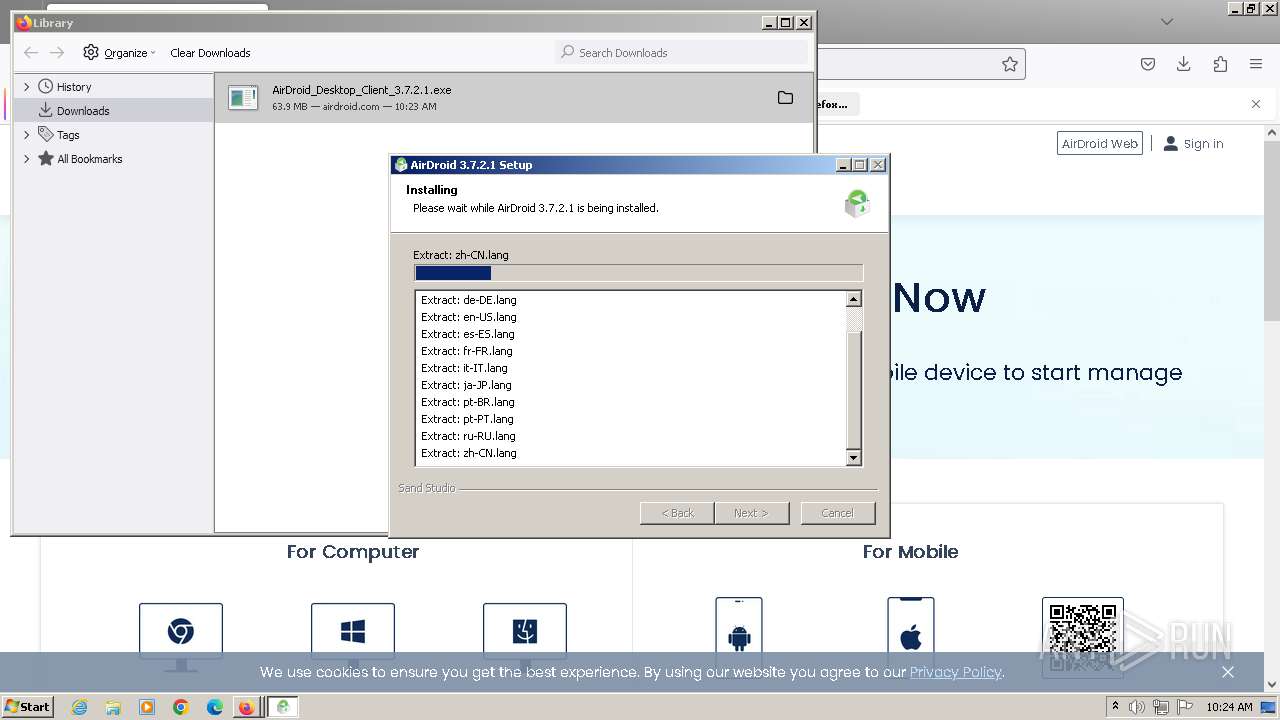This screenshot has height=720, width=1280.
Task: Open the network status tray icon
Action: (x=1161, y=707)
